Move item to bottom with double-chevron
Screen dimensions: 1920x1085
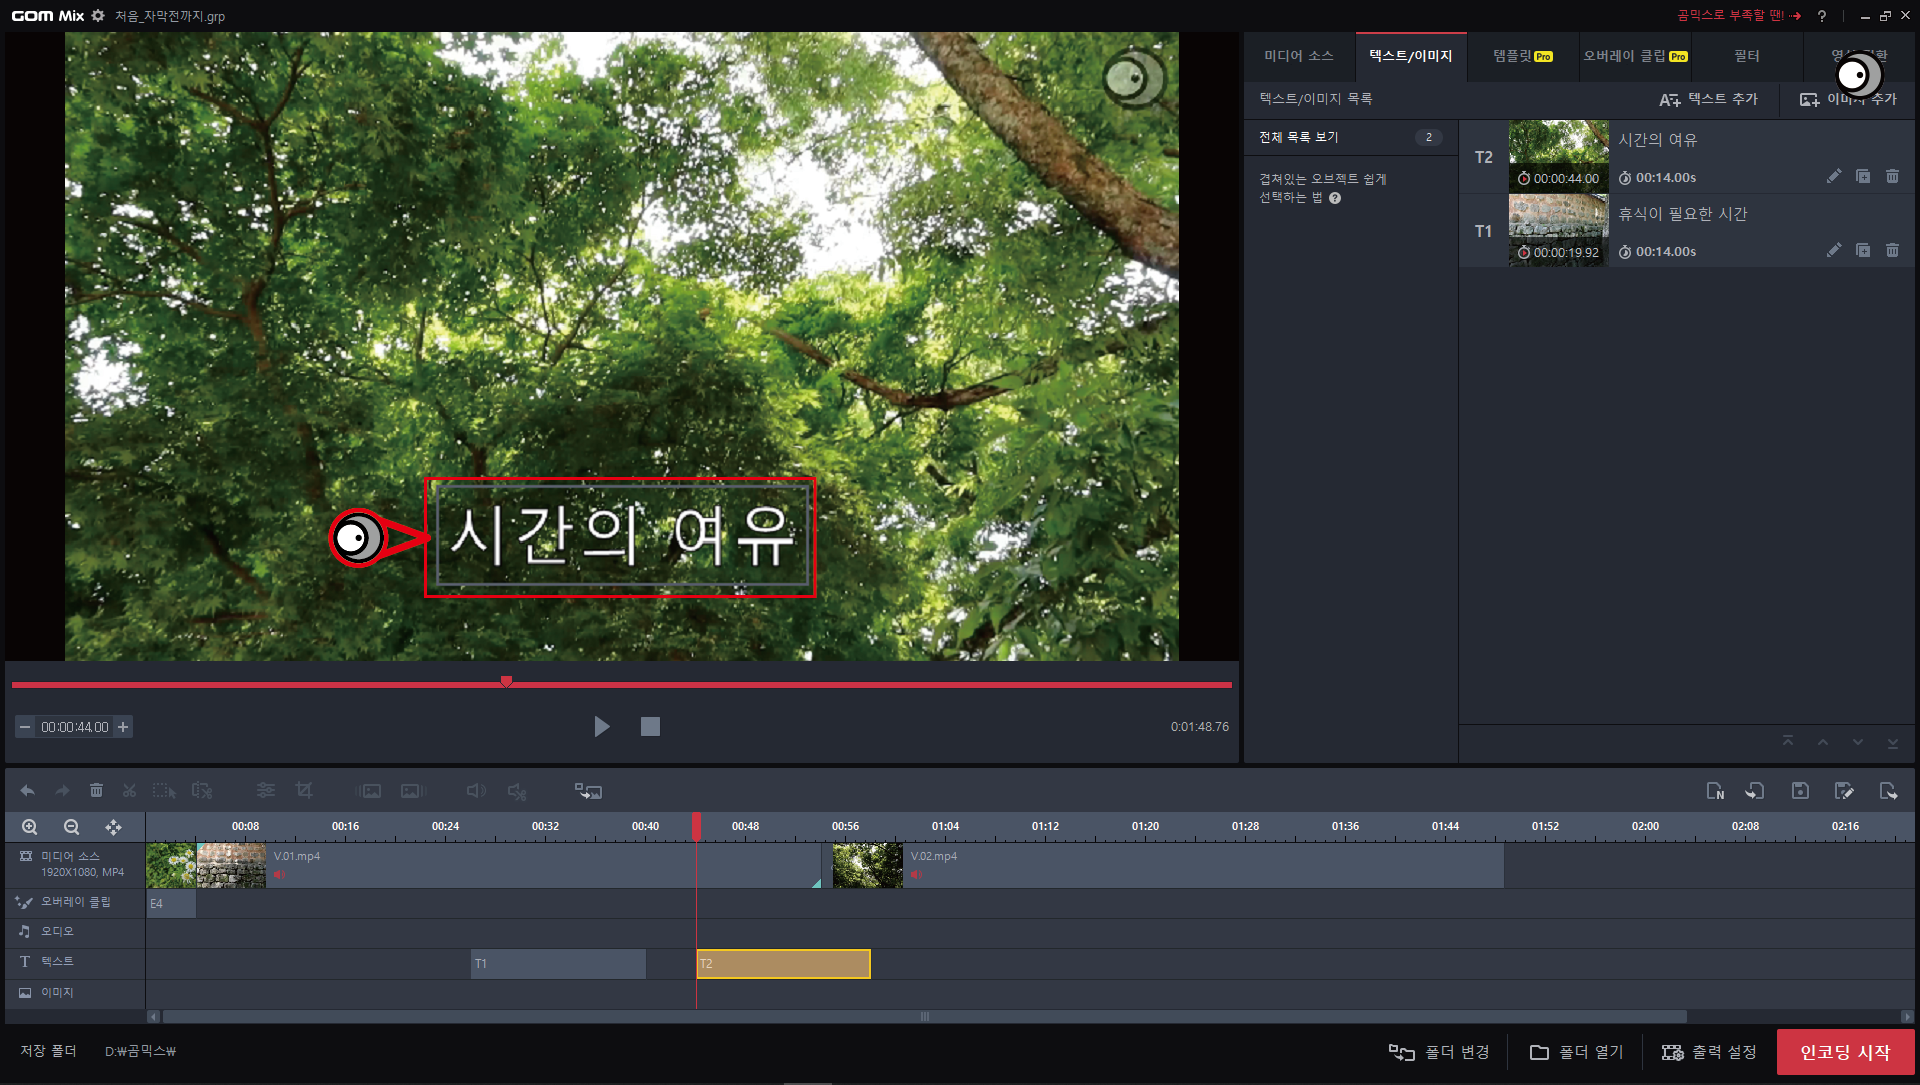1892,743
